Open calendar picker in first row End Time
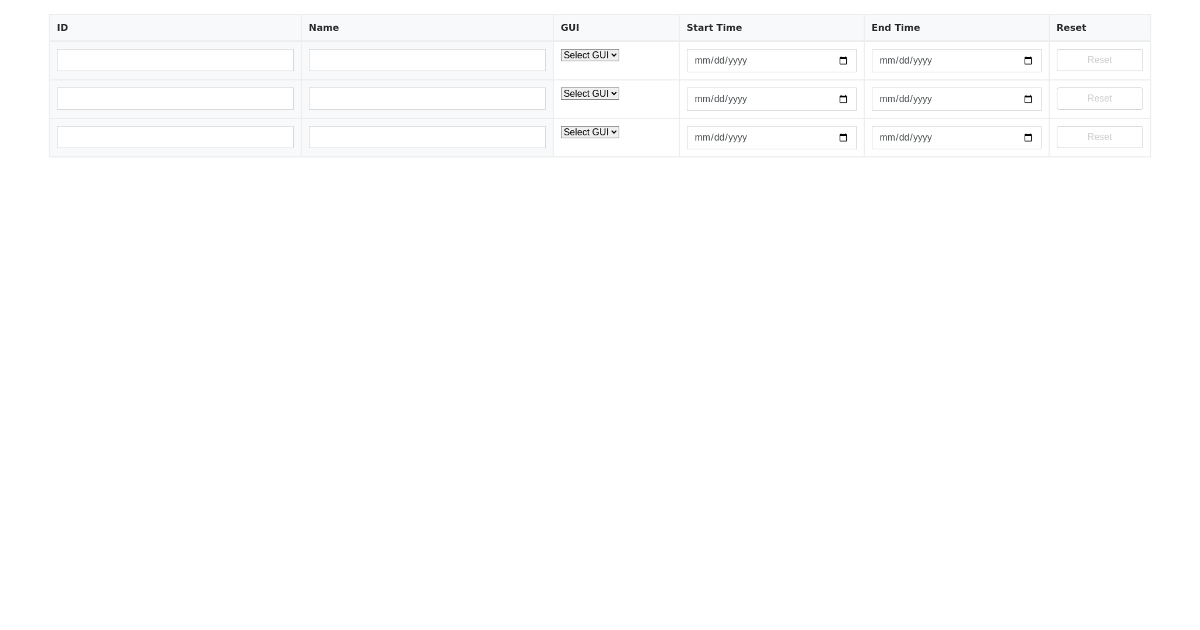The height and width of the screenshot is (630, 1200). (x=1028, y=61)
